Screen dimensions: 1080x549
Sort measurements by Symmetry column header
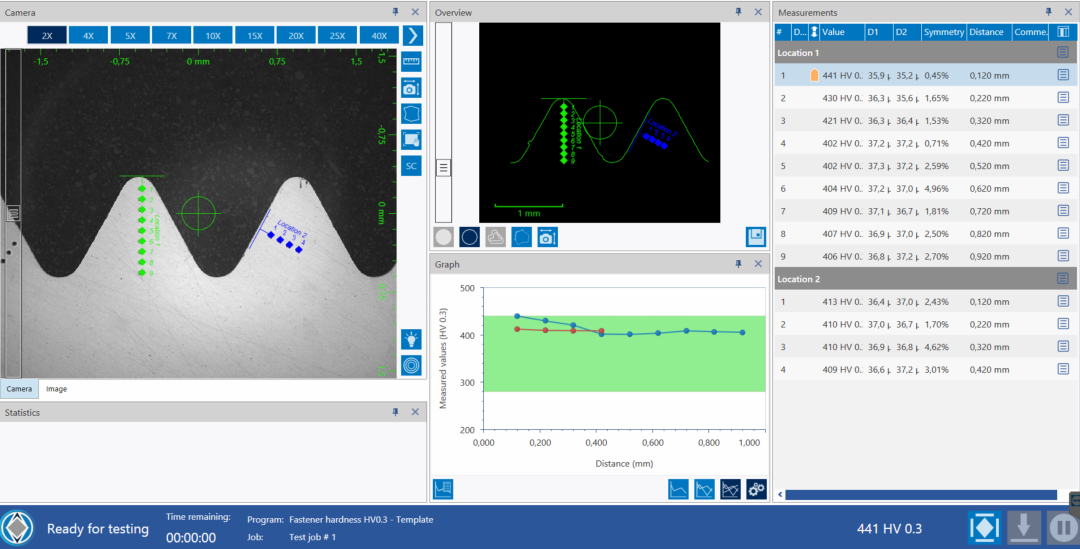[943, 32]
